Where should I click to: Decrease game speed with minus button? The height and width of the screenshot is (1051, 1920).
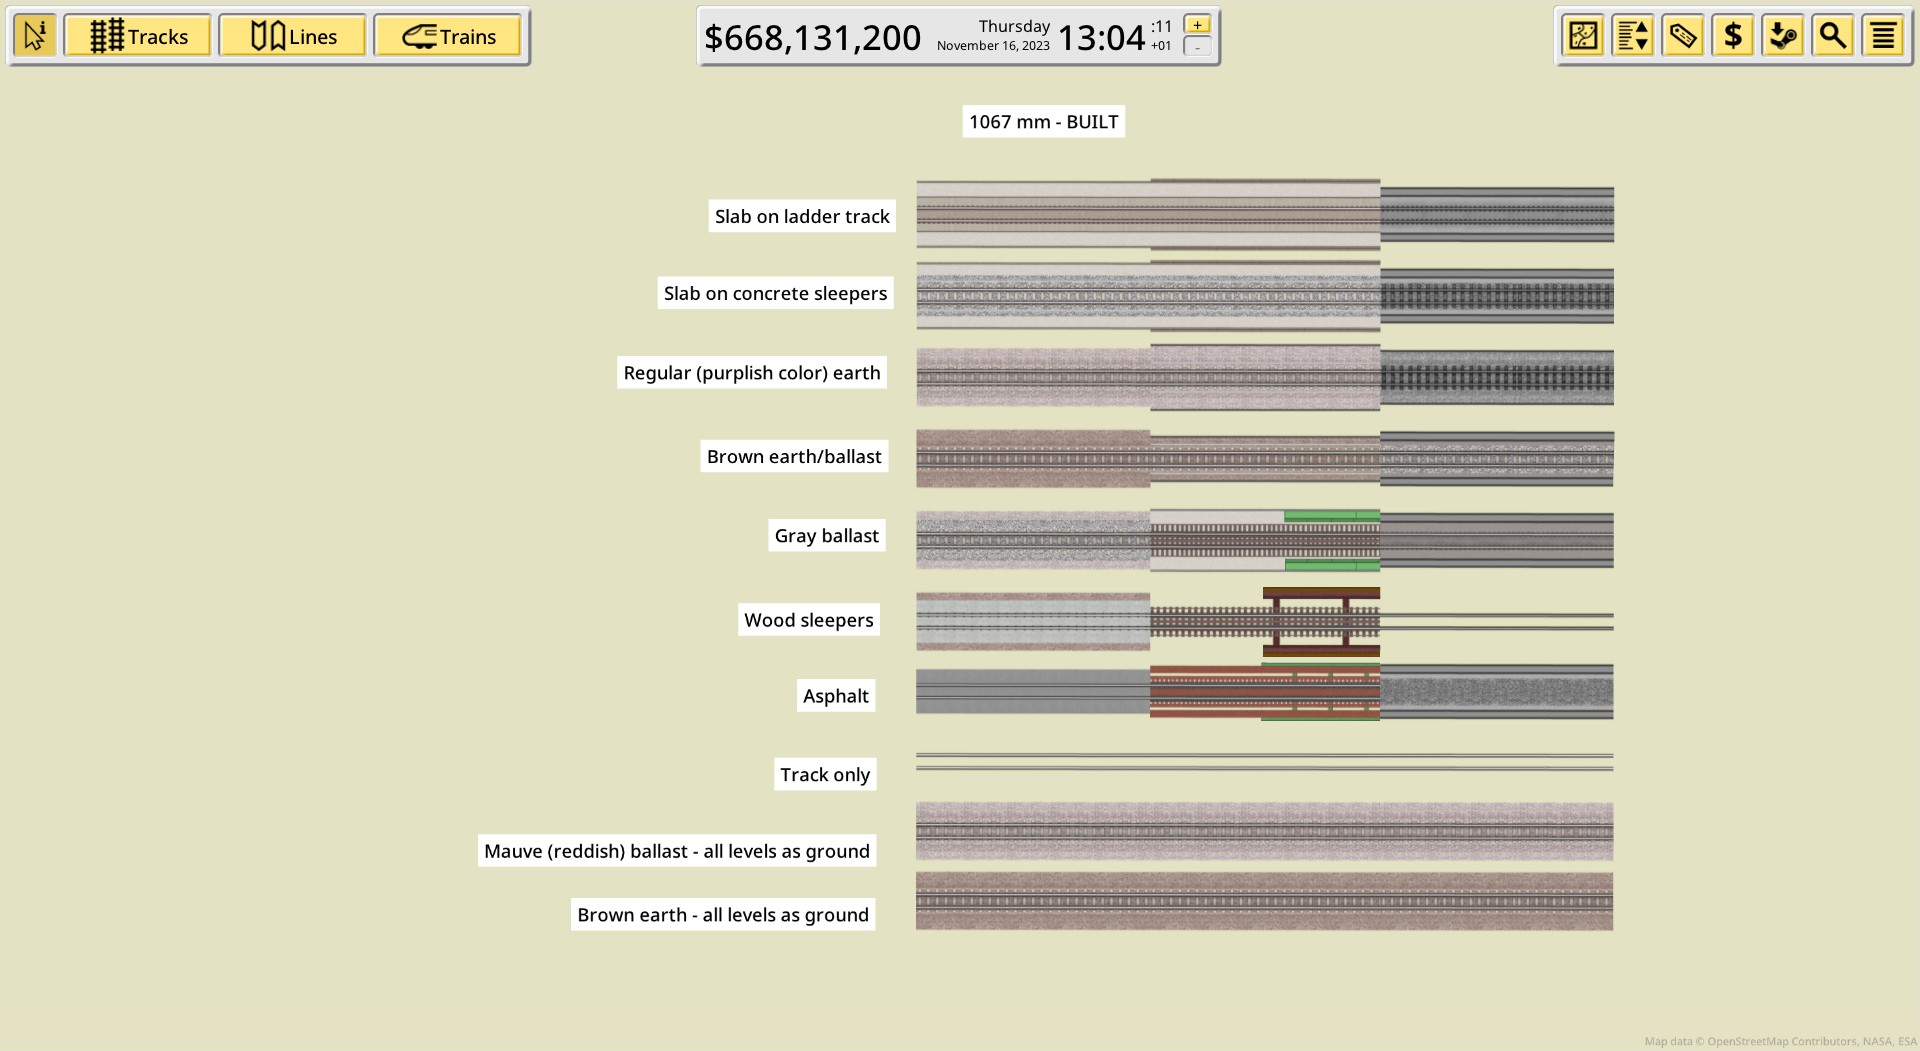(1197, 47)
